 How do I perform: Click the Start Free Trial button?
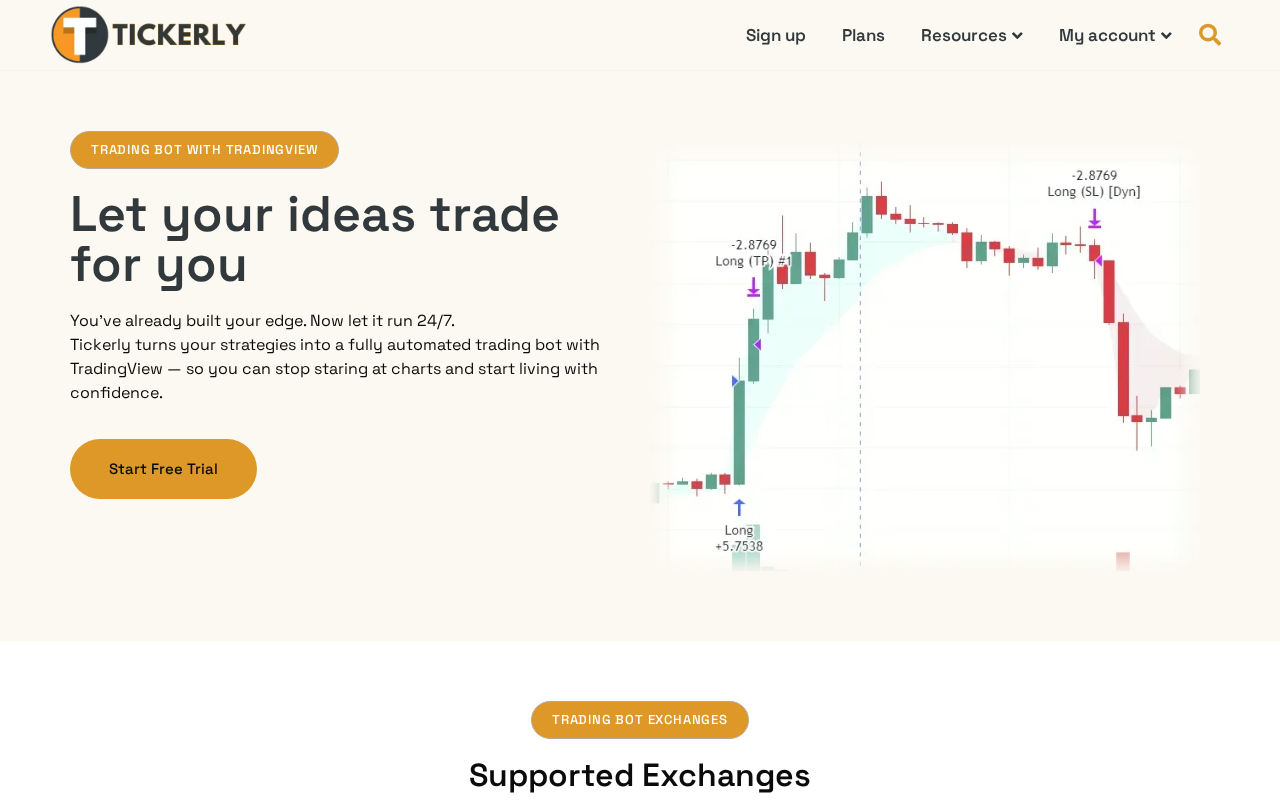click(163, 469)
